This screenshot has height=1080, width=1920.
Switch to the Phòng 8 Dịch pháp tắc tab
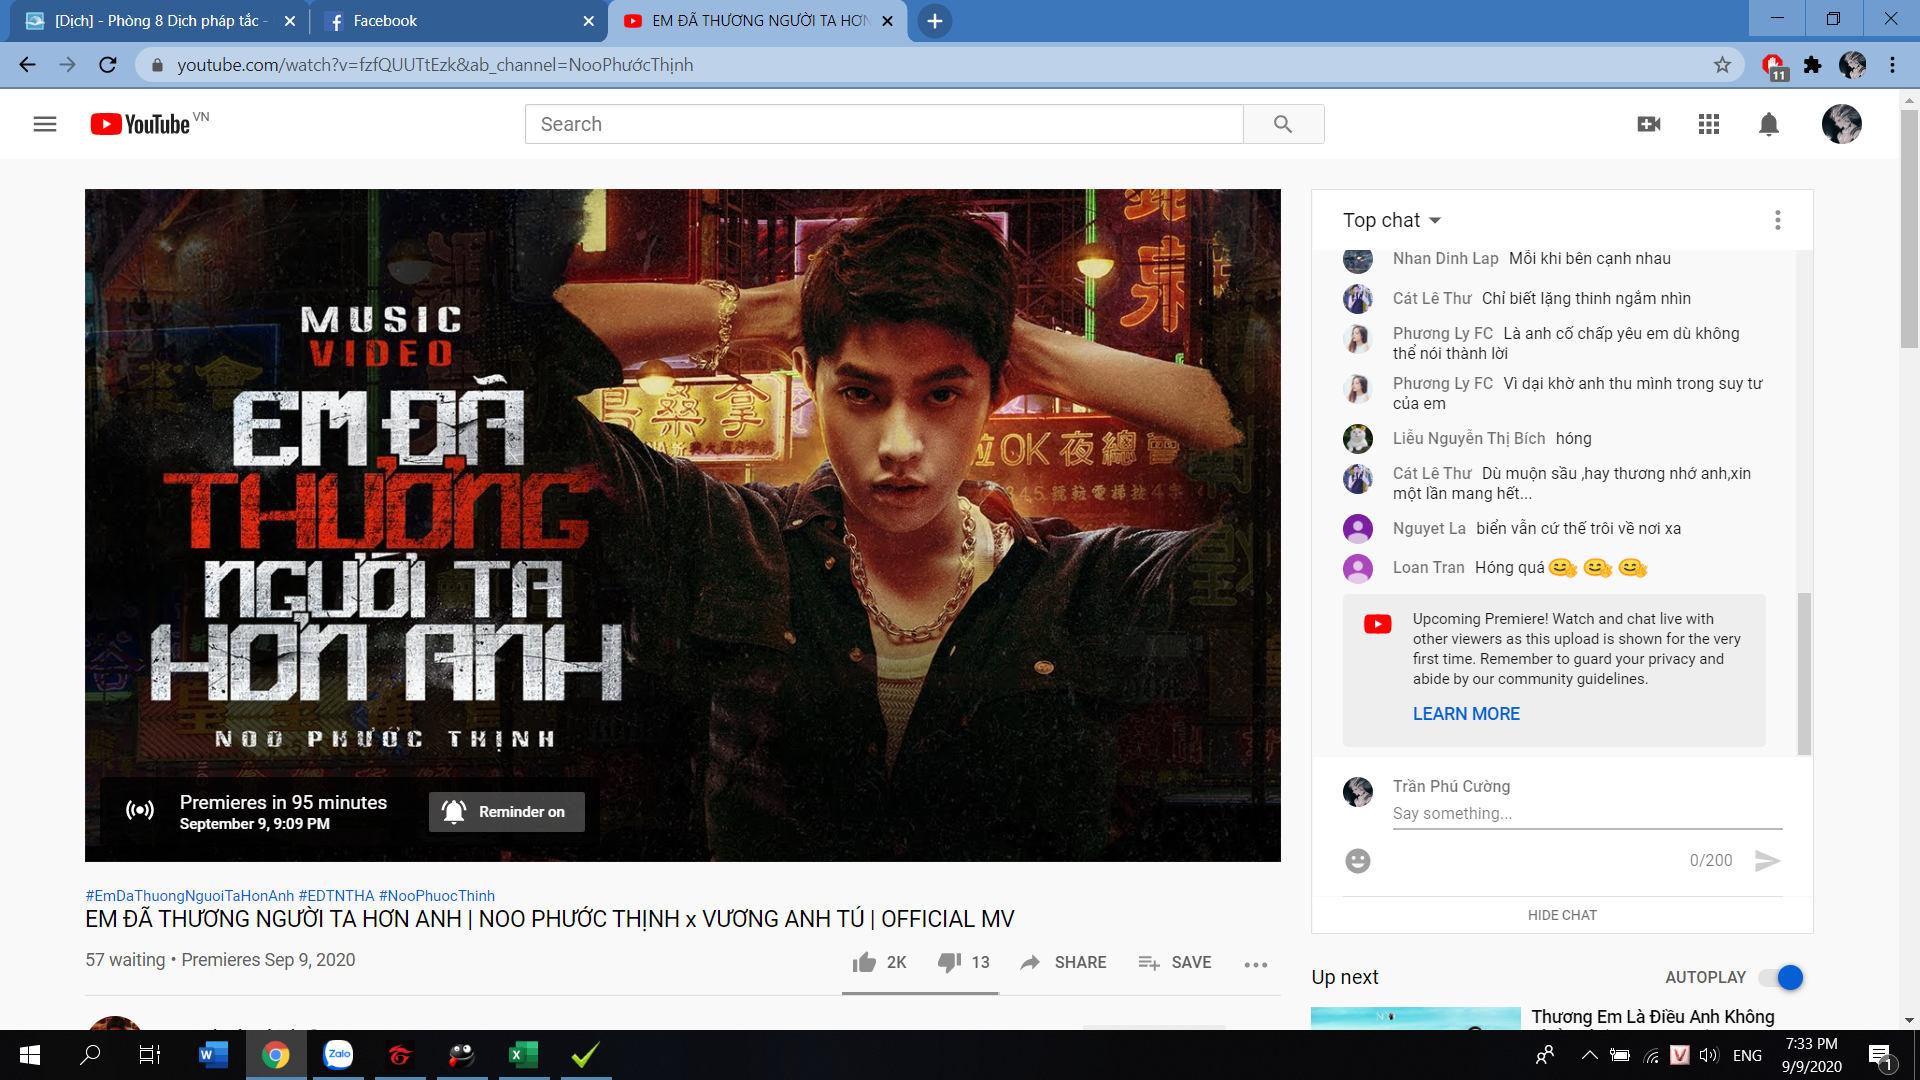[160, 21]
